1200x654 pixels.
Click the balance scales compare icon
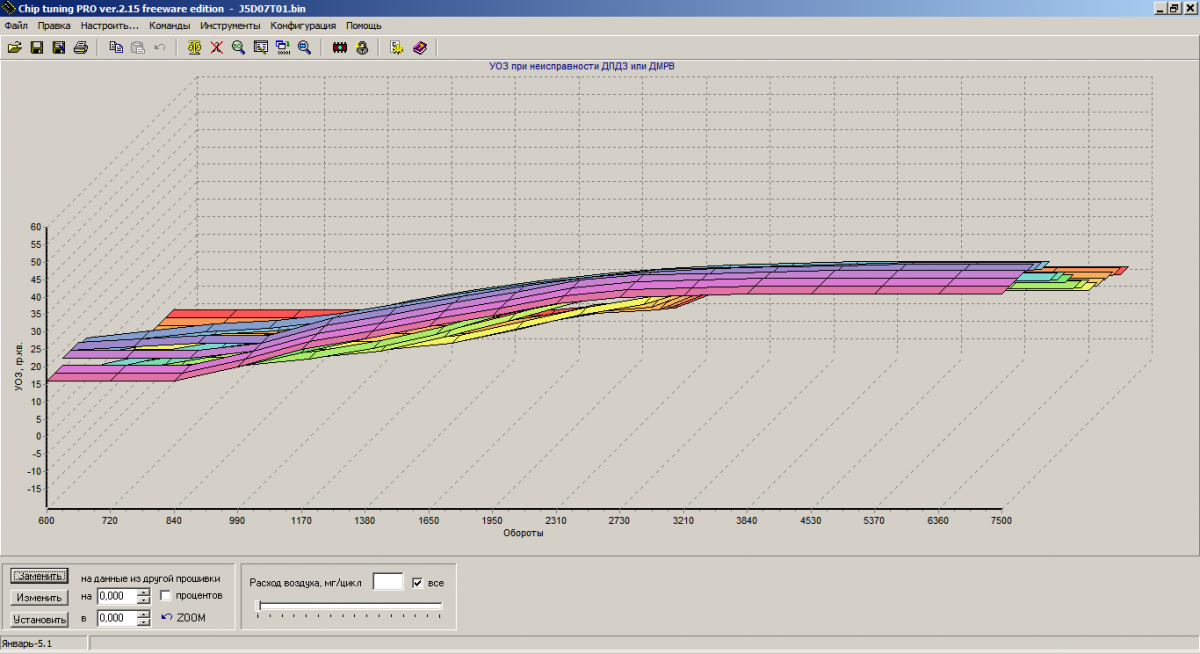(195, 47)
